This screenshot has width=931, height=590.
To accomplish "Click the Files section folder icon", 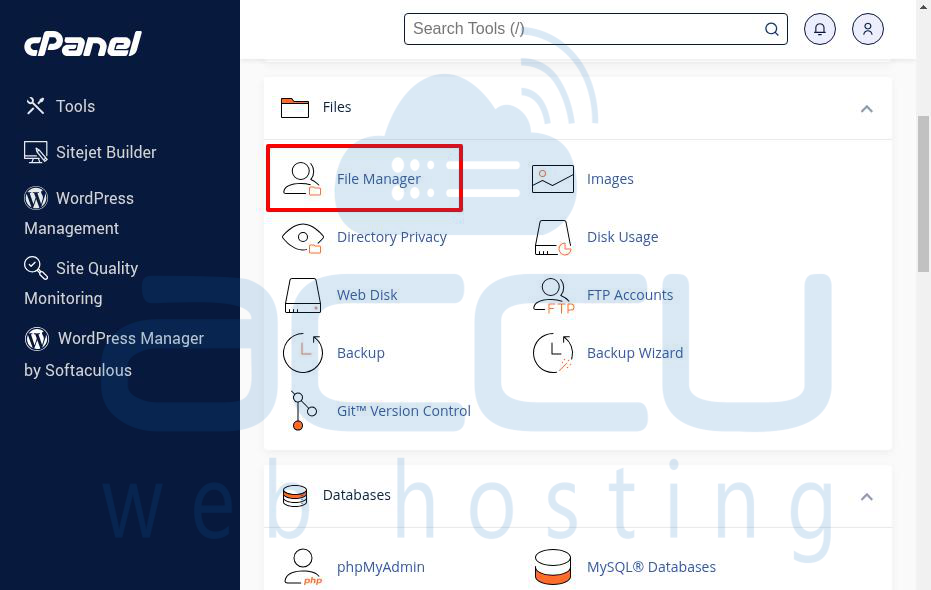I will pyautogui.click(x=295, y=107).
